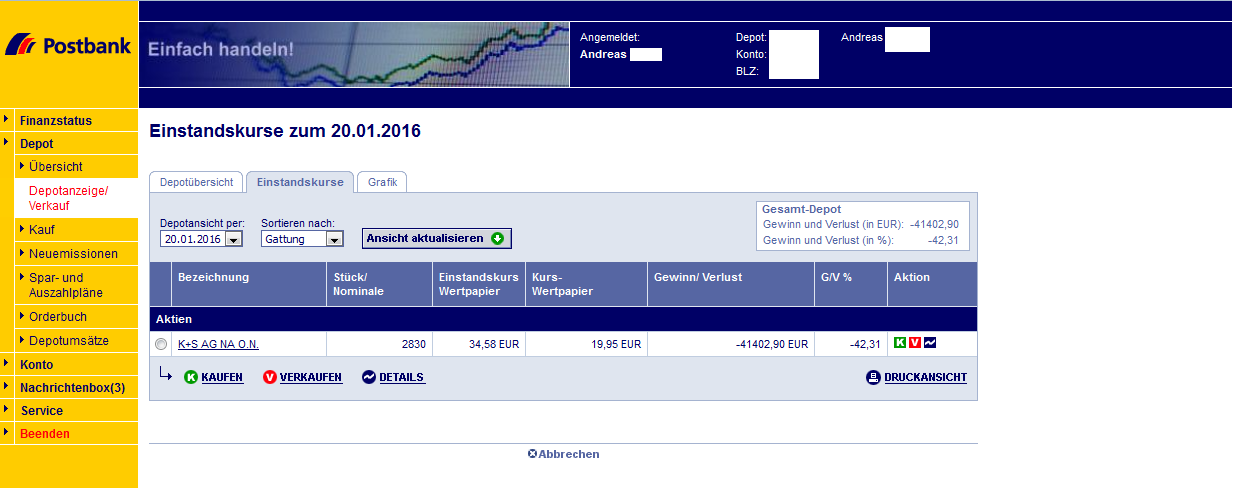Click the green circle icon beside KAUFEN
The width and height of the screenshot is (1235, 499).
click(x=191, y=377)
